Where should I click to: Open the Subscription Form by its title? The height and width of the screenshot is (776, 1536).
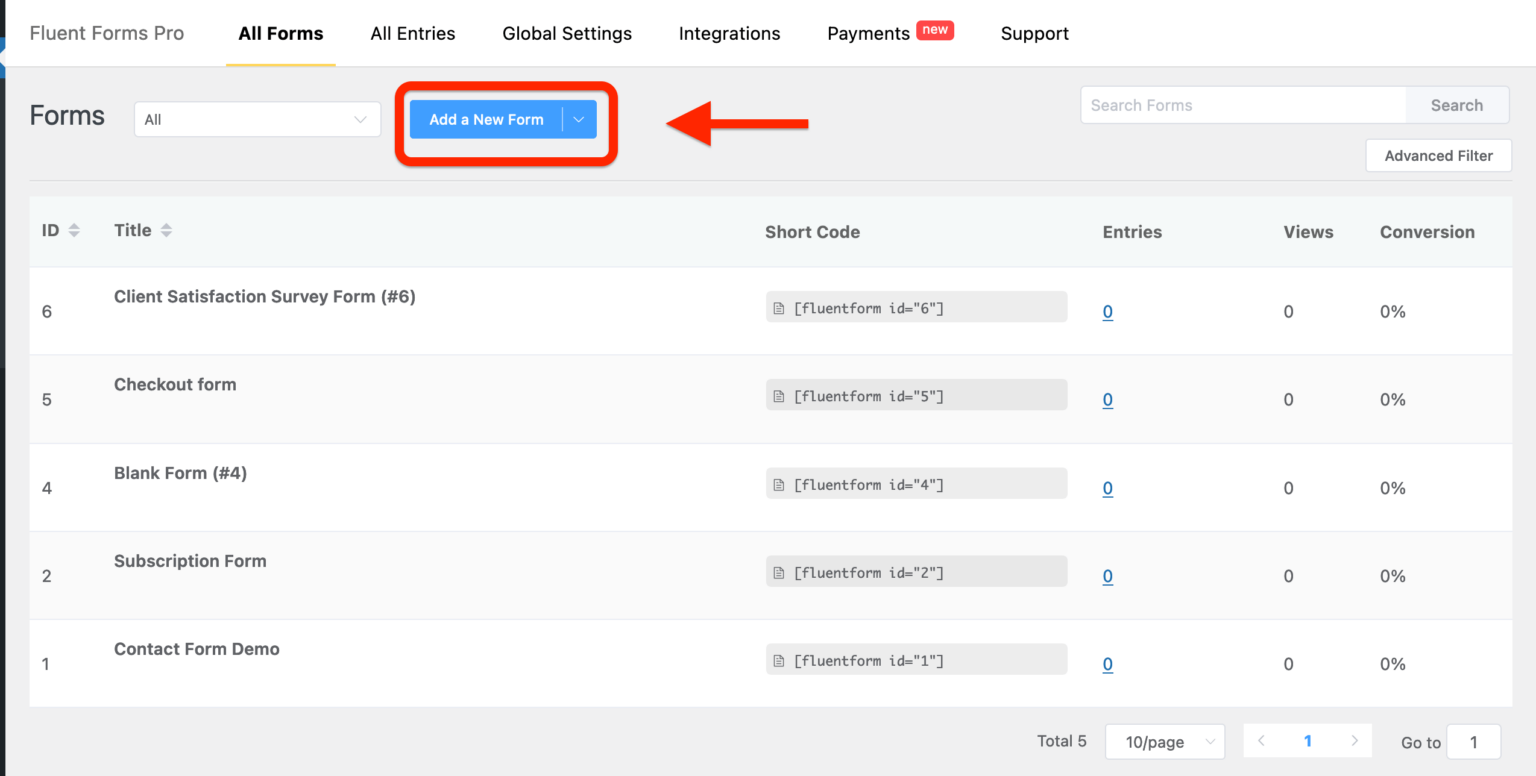coord(190,561)
